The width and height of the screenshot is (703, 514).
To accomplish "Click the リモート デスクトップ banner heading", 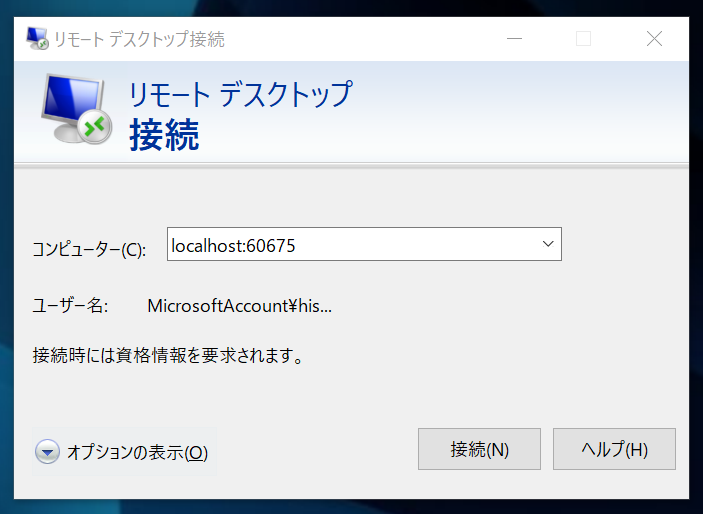I will (x=240, y=95).
